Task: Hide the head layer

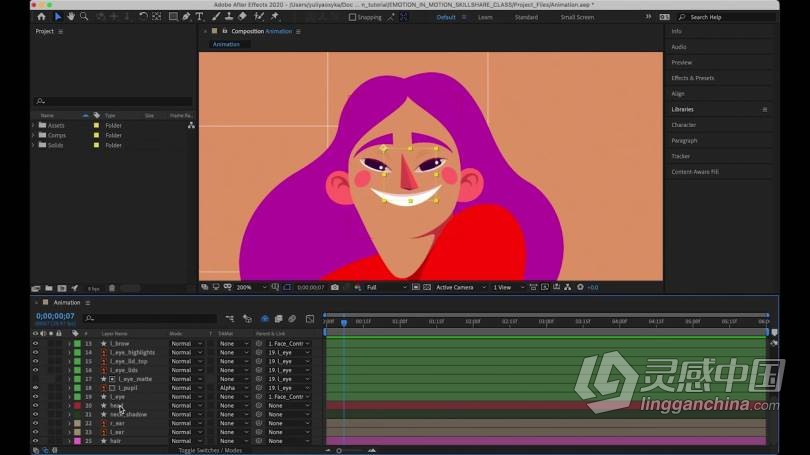Action: [x=35, y=405]
